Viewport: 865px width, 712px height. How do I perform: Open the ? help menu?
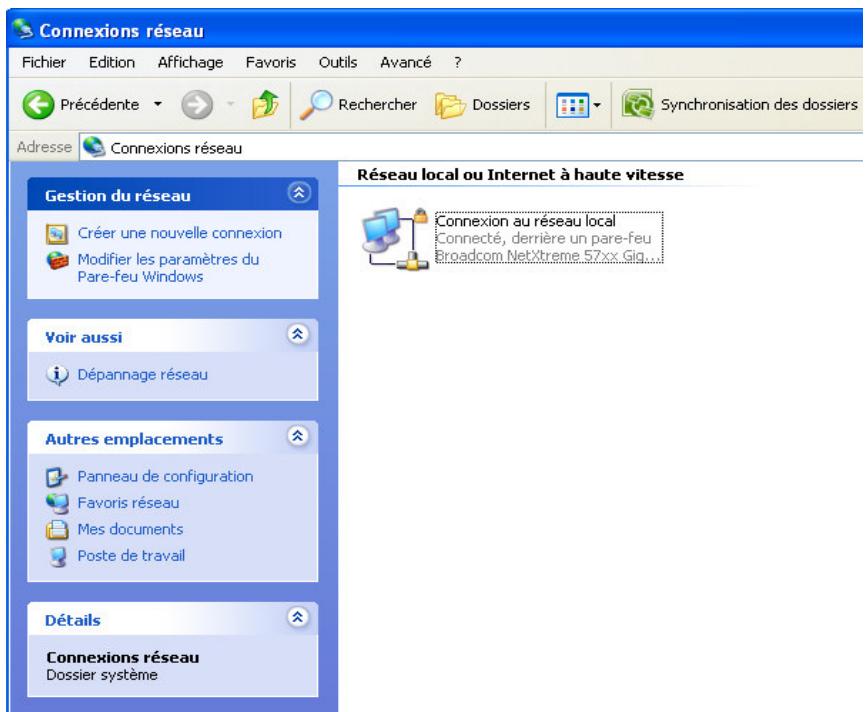click(457, 62)
